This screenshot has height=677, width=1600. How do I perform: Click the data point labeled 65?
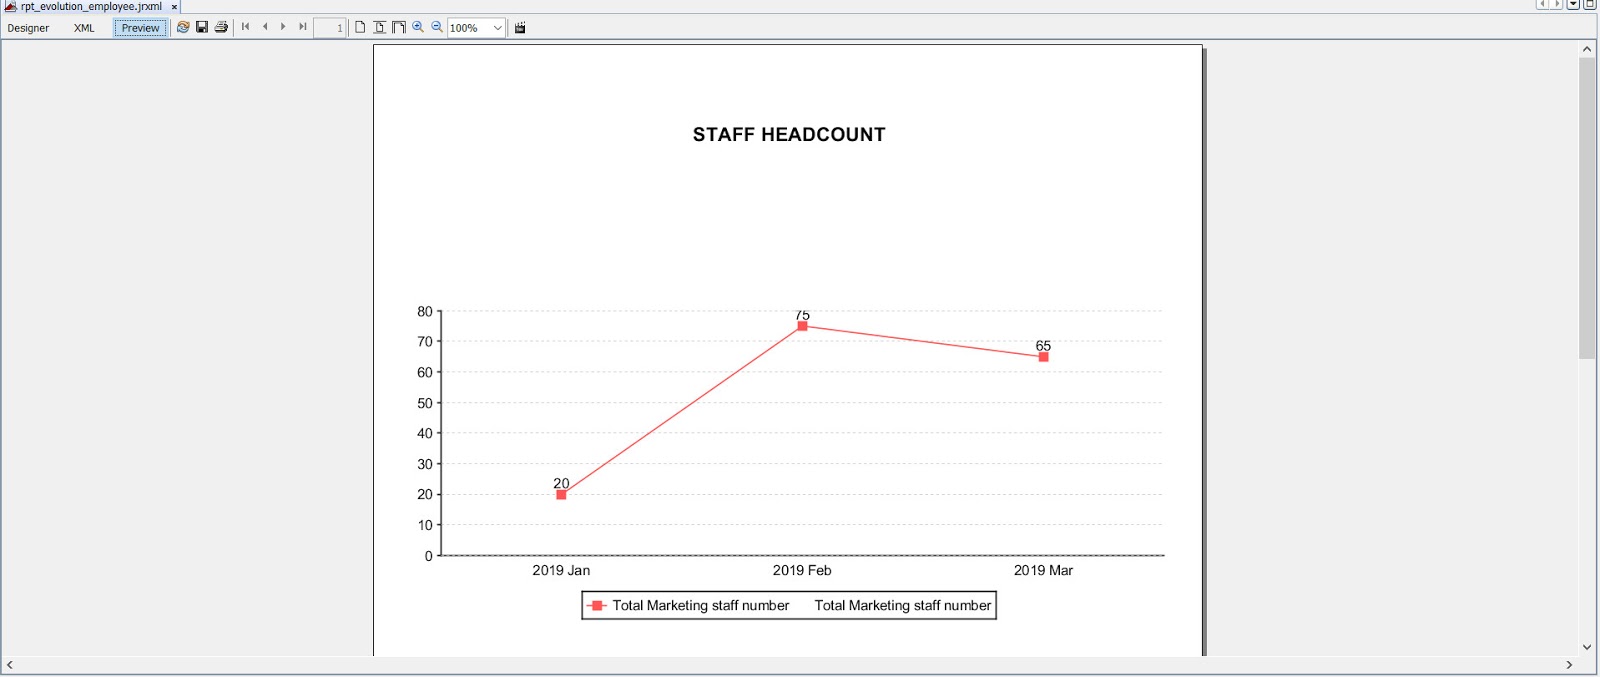click(1043, 357)
